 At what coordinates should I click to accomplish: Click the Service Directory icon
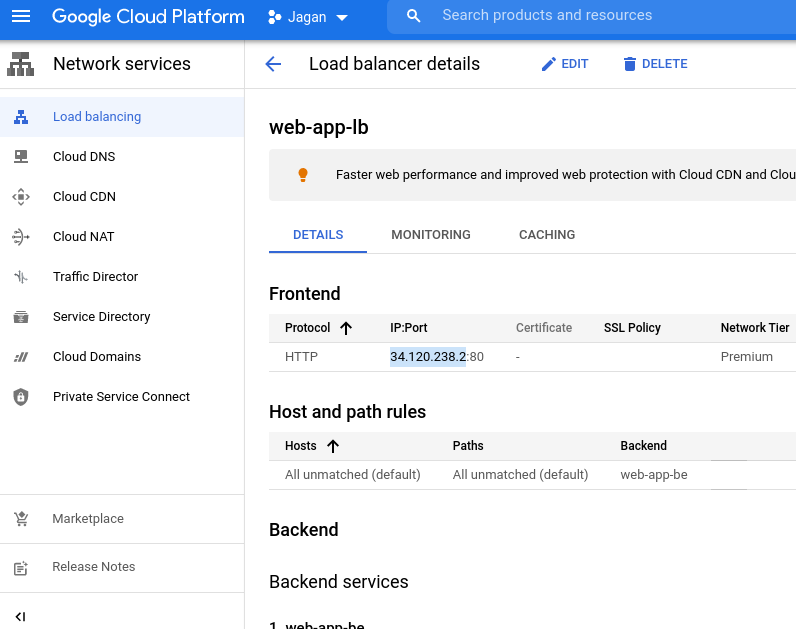[x=21, y=317]
